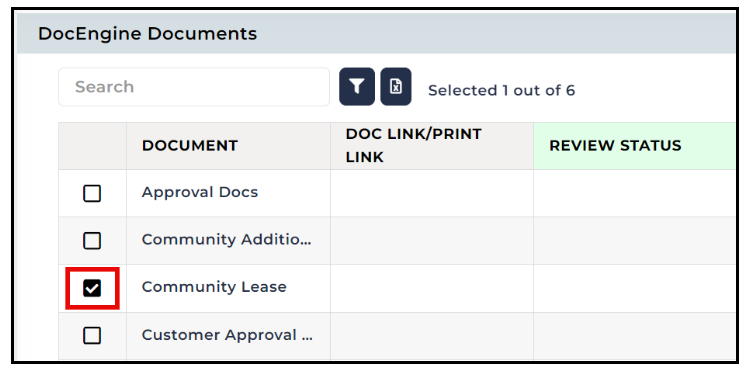Uncheck the Community Lease checkbox
This screenshot has width=748, height=368.
point(92,288)
